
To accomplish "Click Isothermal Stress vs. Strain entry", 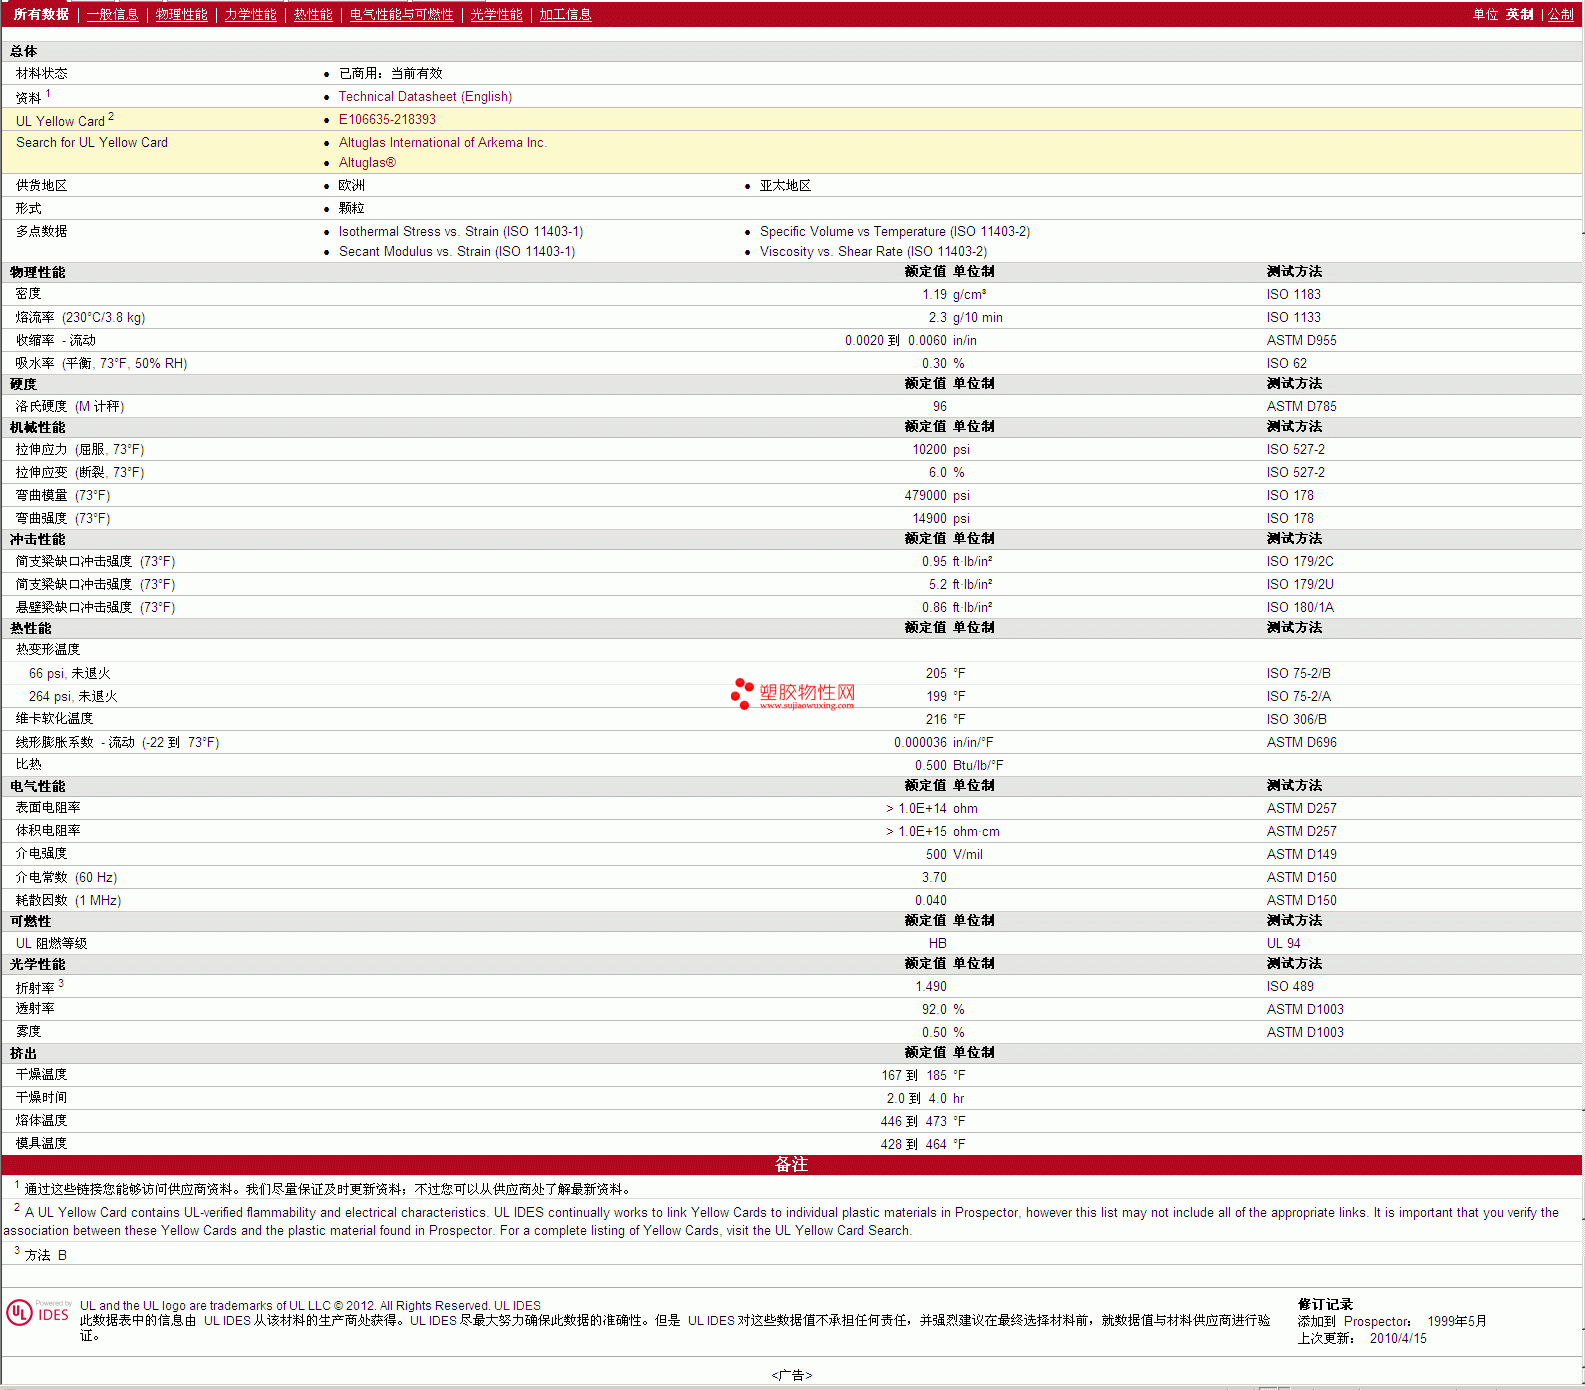I will point(461,231).
